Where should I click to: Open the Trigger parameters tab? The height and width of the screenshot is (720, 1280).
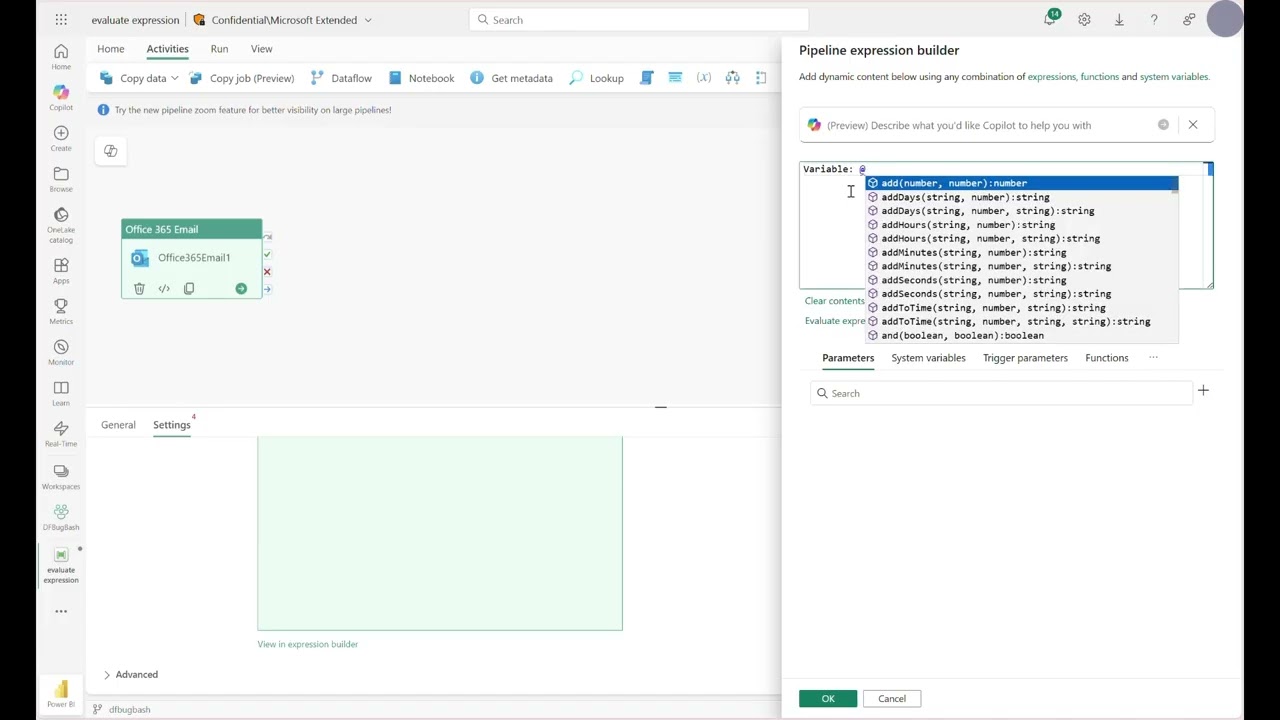(1025, 357)
